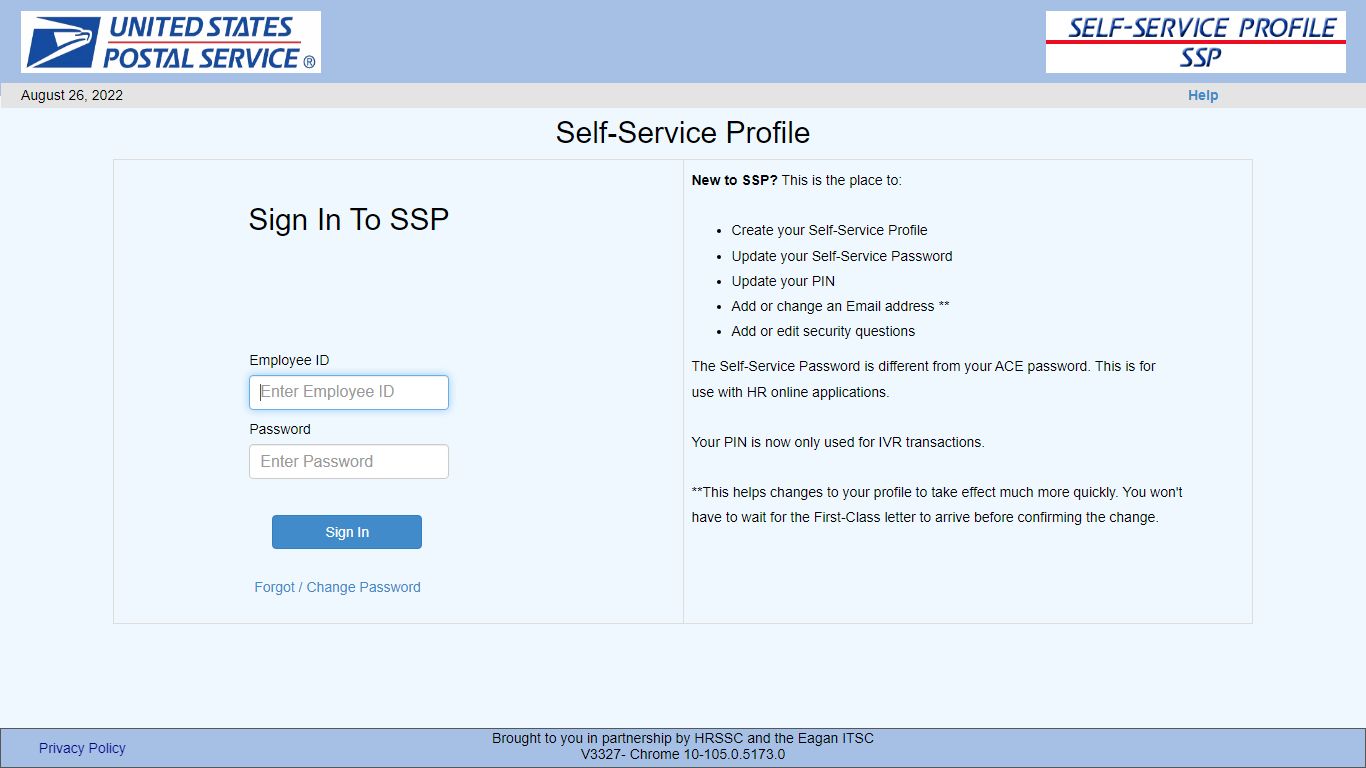This screenshot has width=1366, height=768.
Task: Click 'Create your Self-Service Profile' bullet
Action: (x=830, y=230)
